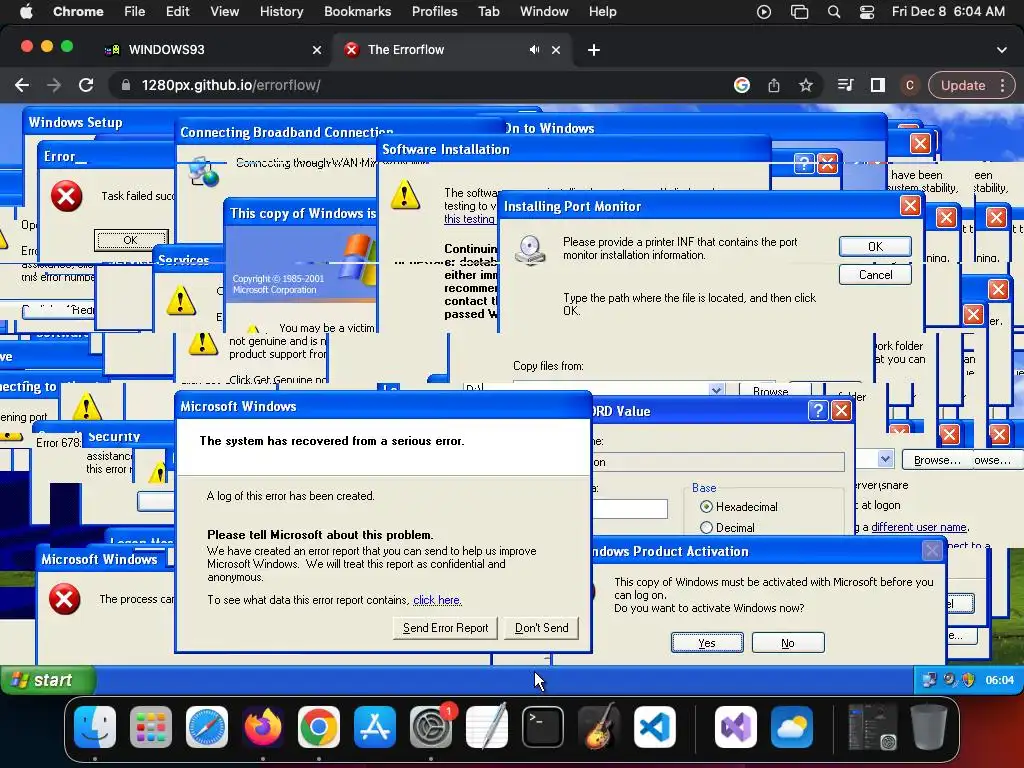Click this testing link in Software Installation
Screen dimensions: 1024x768
(x=469, y=219)
